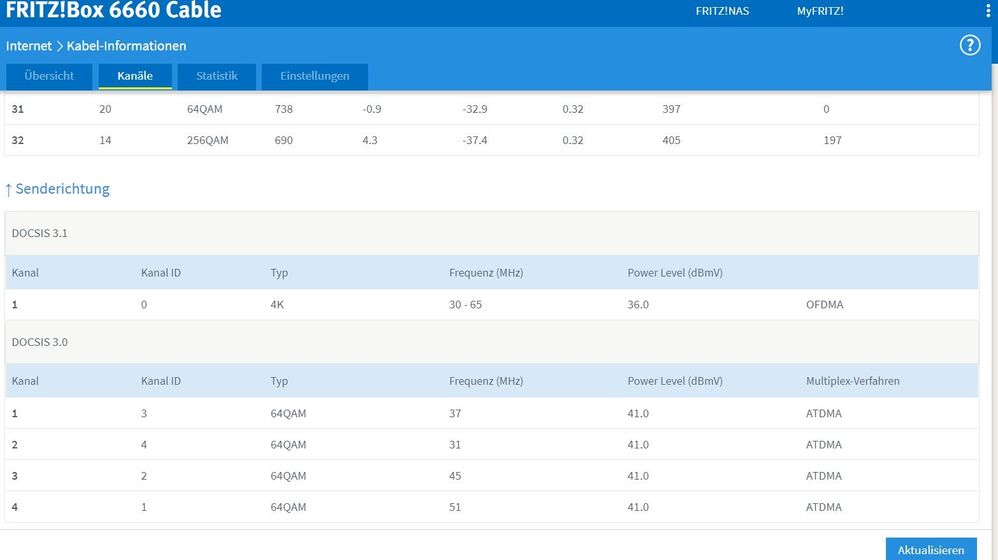Switch to the Übersicht tab
This screenshot has height=560, width=998.
(49, 76)
